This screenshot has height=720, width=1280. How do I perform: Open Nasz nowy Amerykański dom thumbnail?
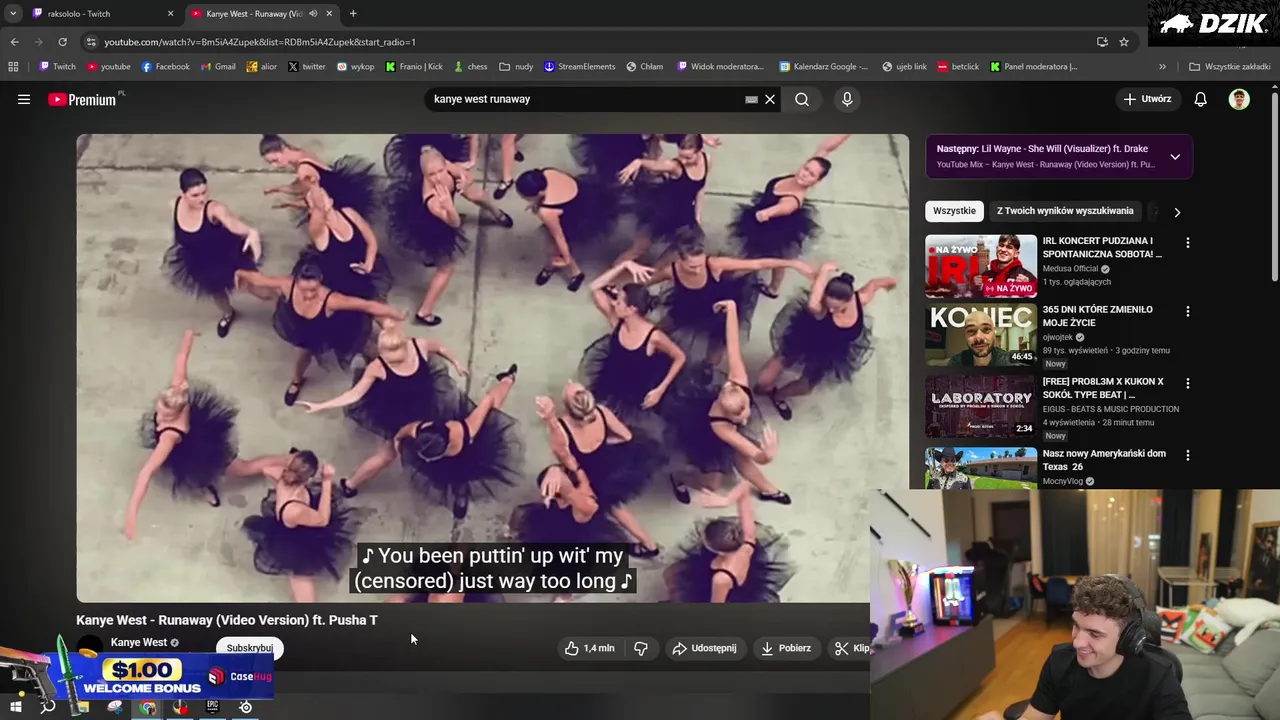click(981, 468)
